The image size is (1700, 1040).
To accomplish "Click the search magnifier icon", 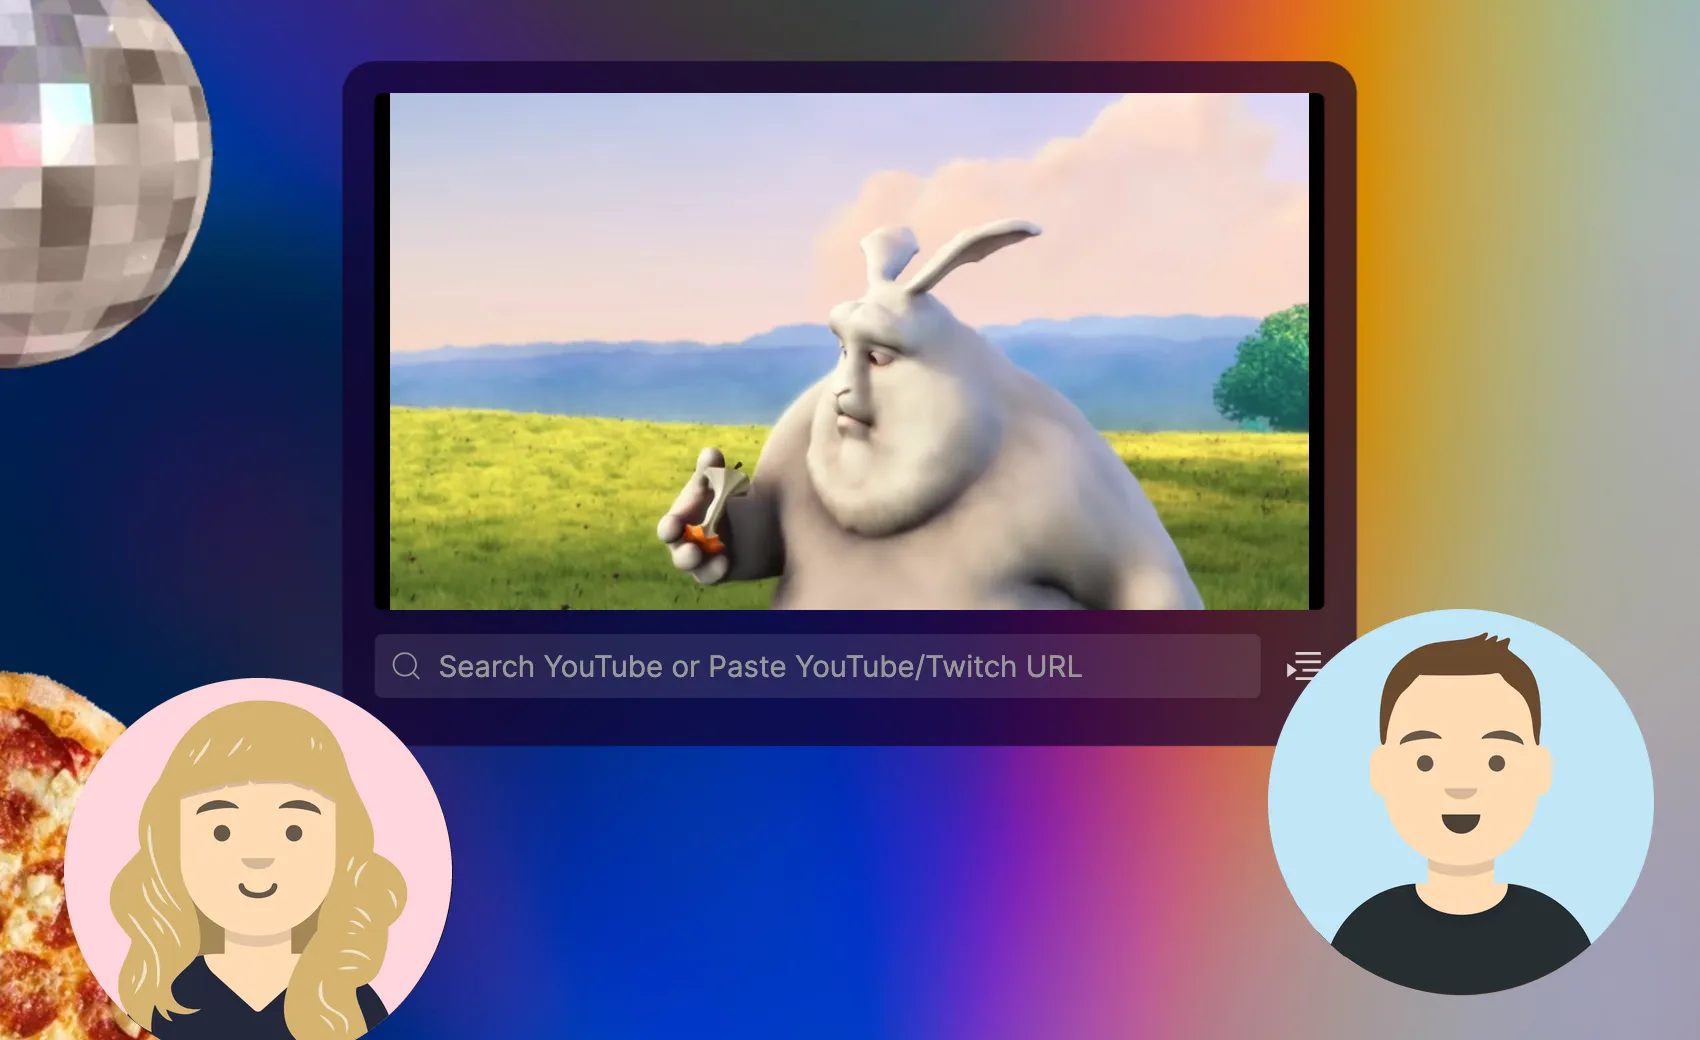I will click(406, 666).
